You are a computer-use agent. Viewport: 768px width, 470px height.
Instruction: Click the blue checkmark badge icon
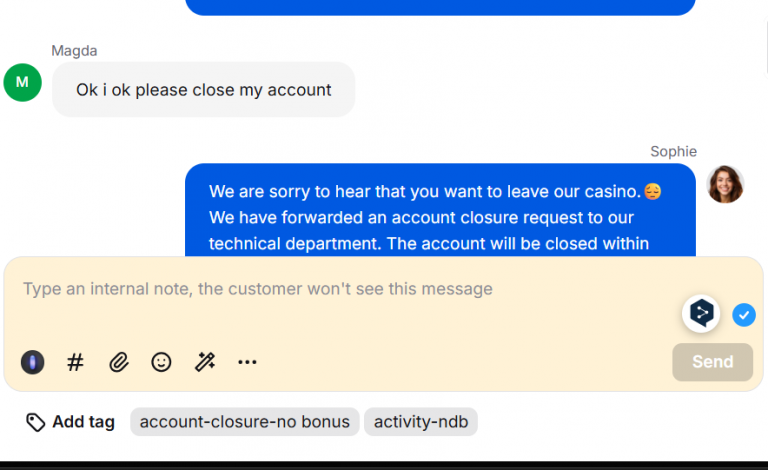743,315
